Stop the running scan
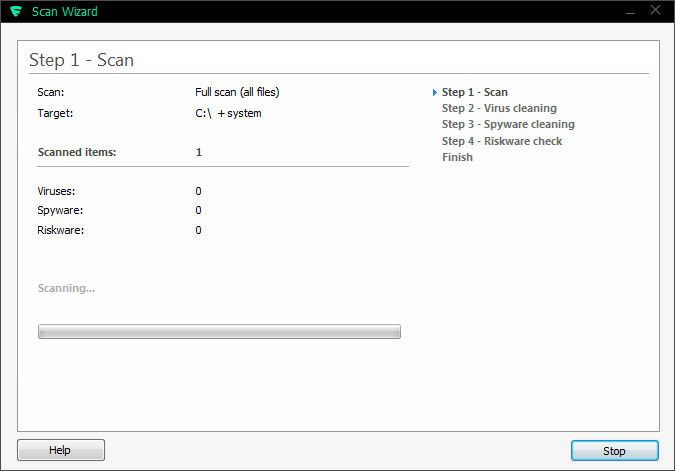 click(614, 450)
